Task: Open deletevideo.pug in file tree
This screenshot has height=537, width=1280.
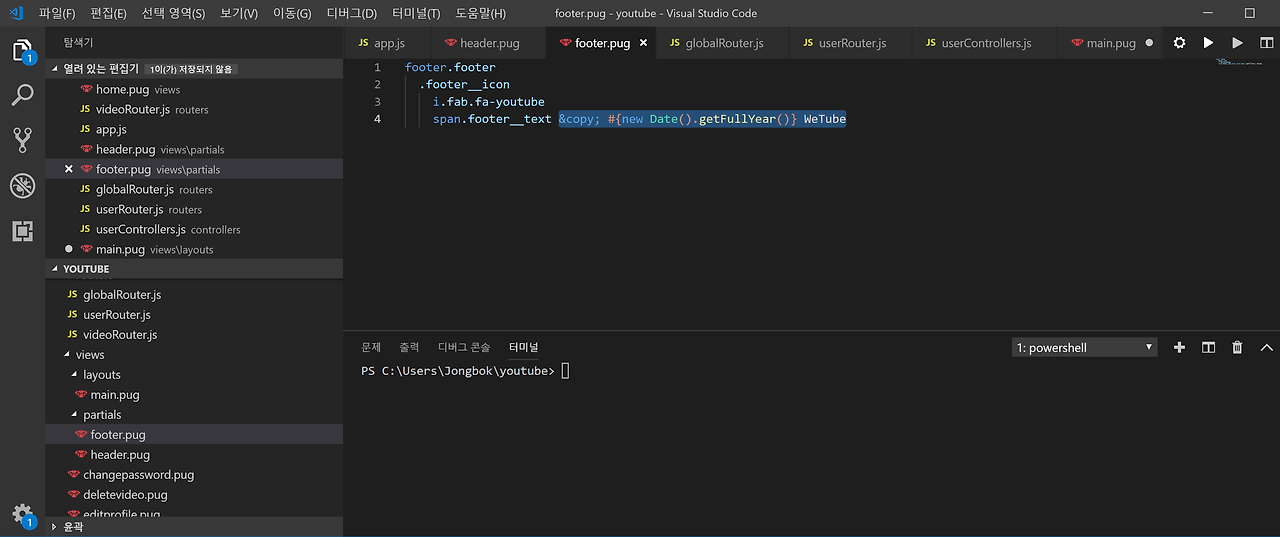Action: (194, 495)
